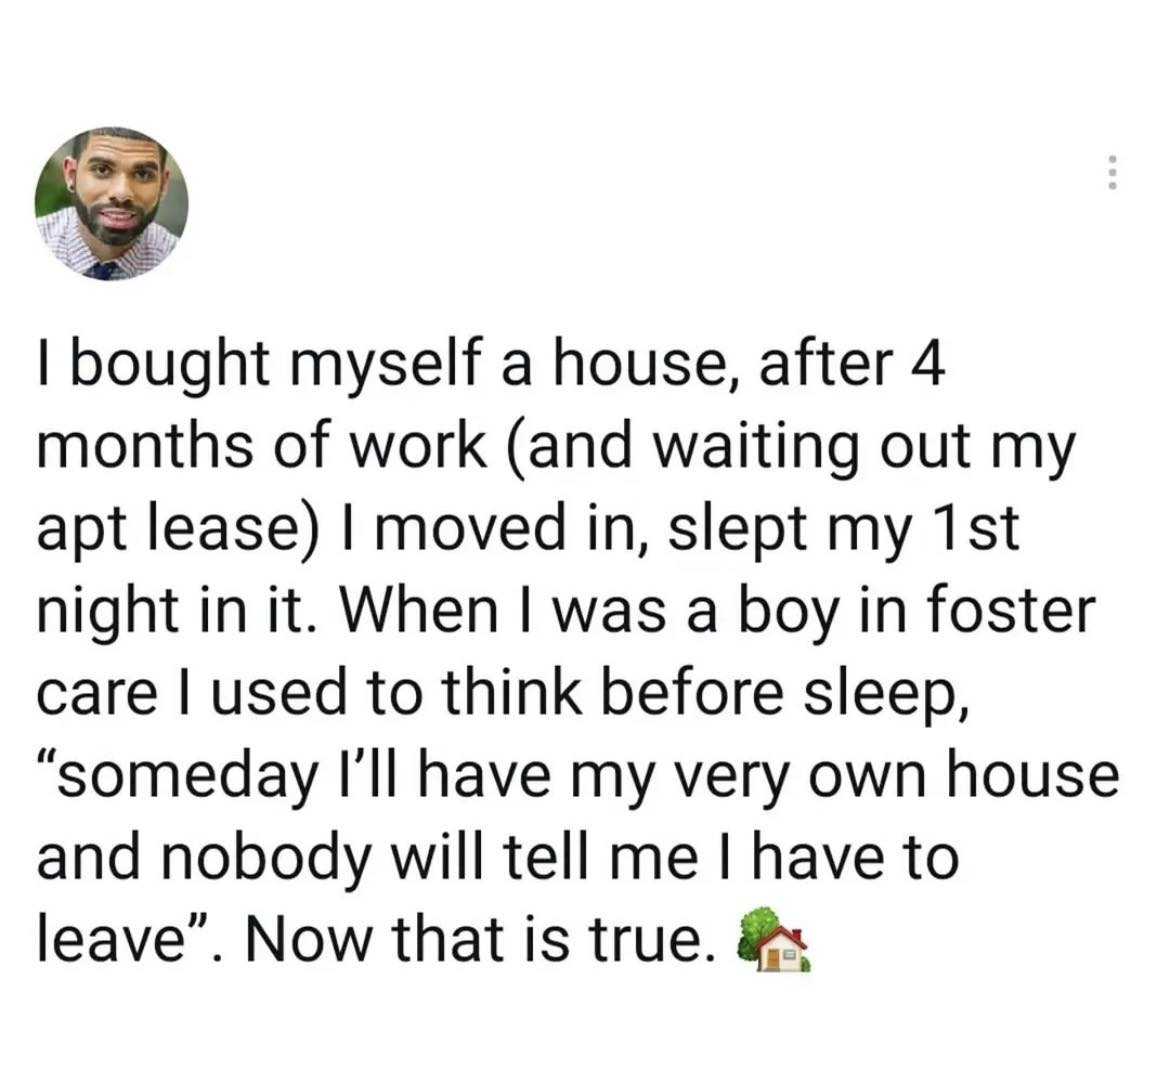Image resolution: width=1170 pixels, height=1085 pixels.
Task: Open the poster's circular profile picture
Action: (x=111, y=204)
